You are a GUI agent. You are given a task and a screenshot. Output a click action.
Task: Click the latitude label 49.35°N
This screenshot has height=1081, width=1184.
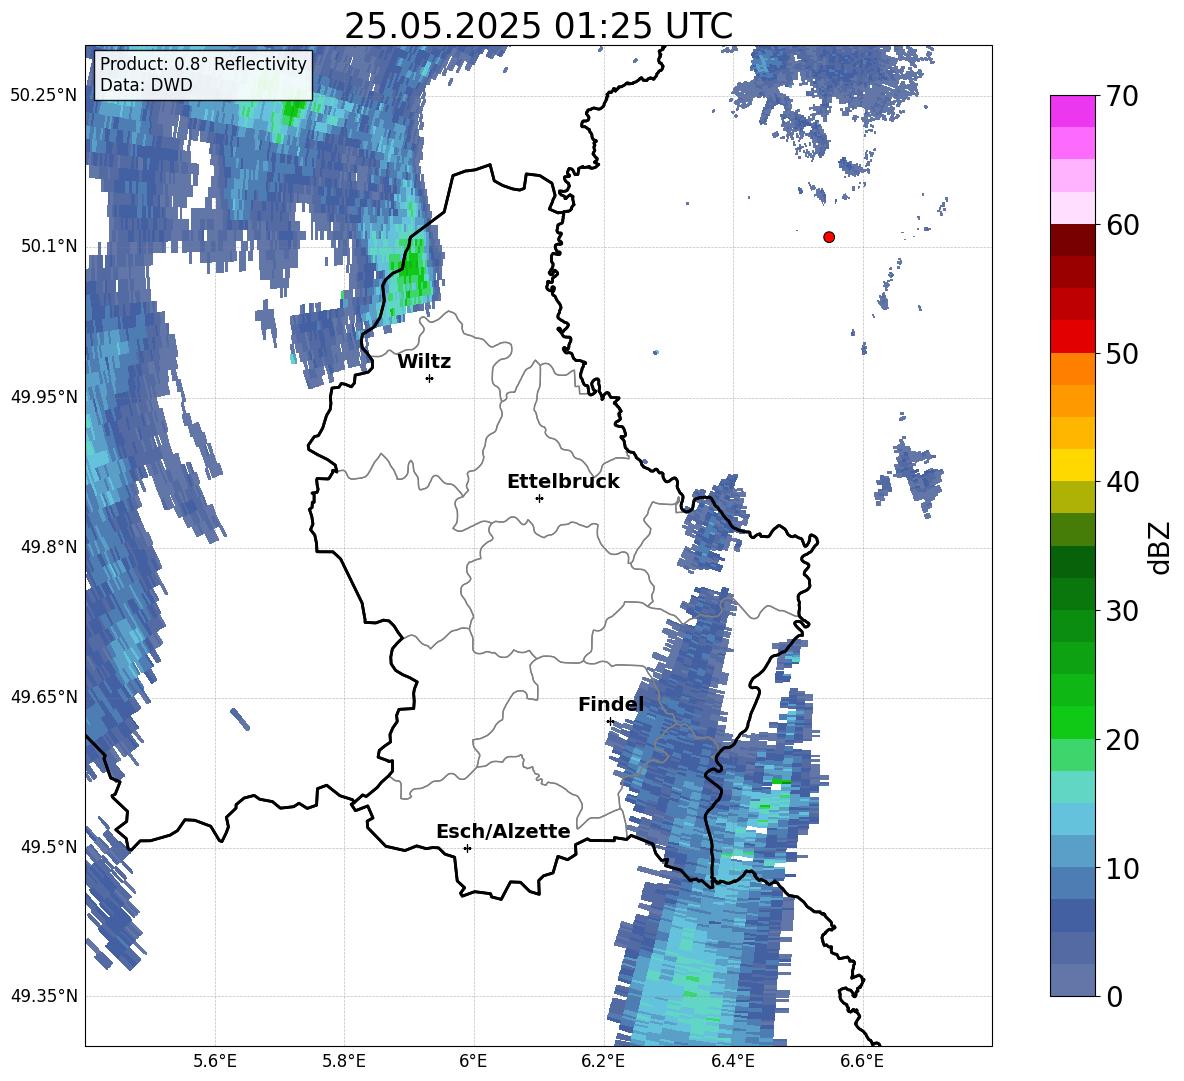(44, 996)
